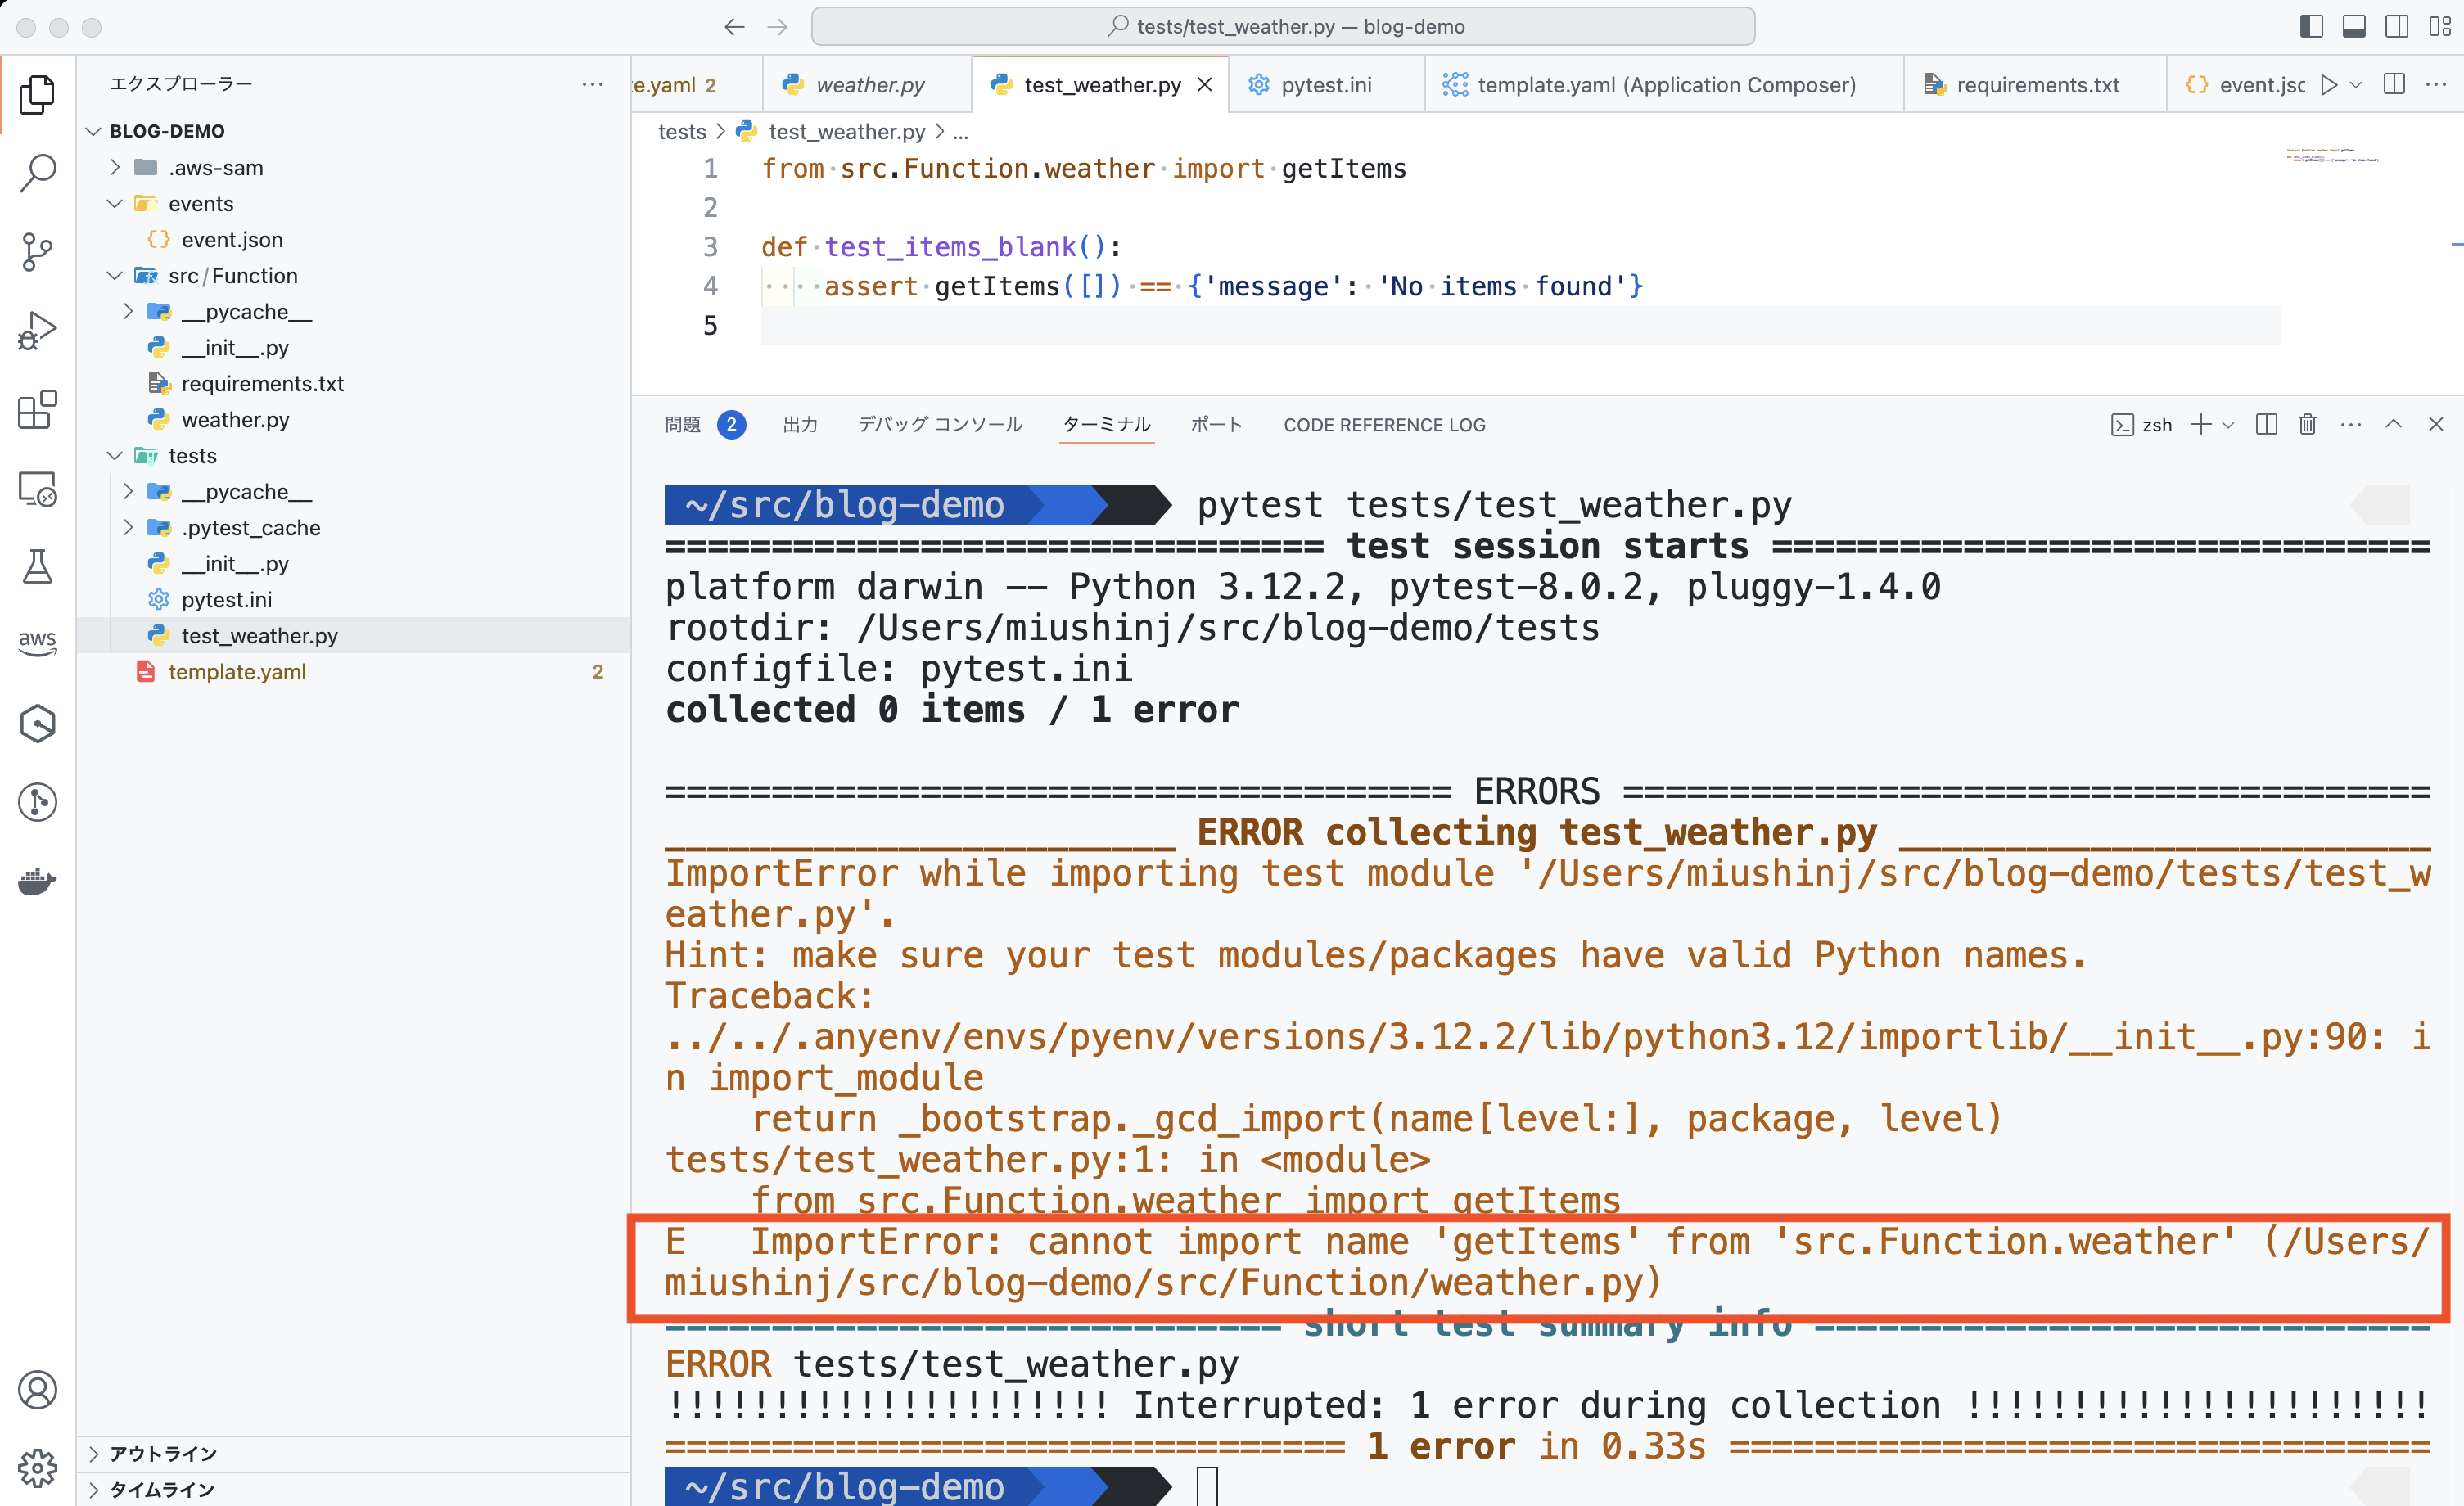This screenshot has height=1506, width=2464.
Task: Expand the Outline section
Action: click(x=353, y=1453)
